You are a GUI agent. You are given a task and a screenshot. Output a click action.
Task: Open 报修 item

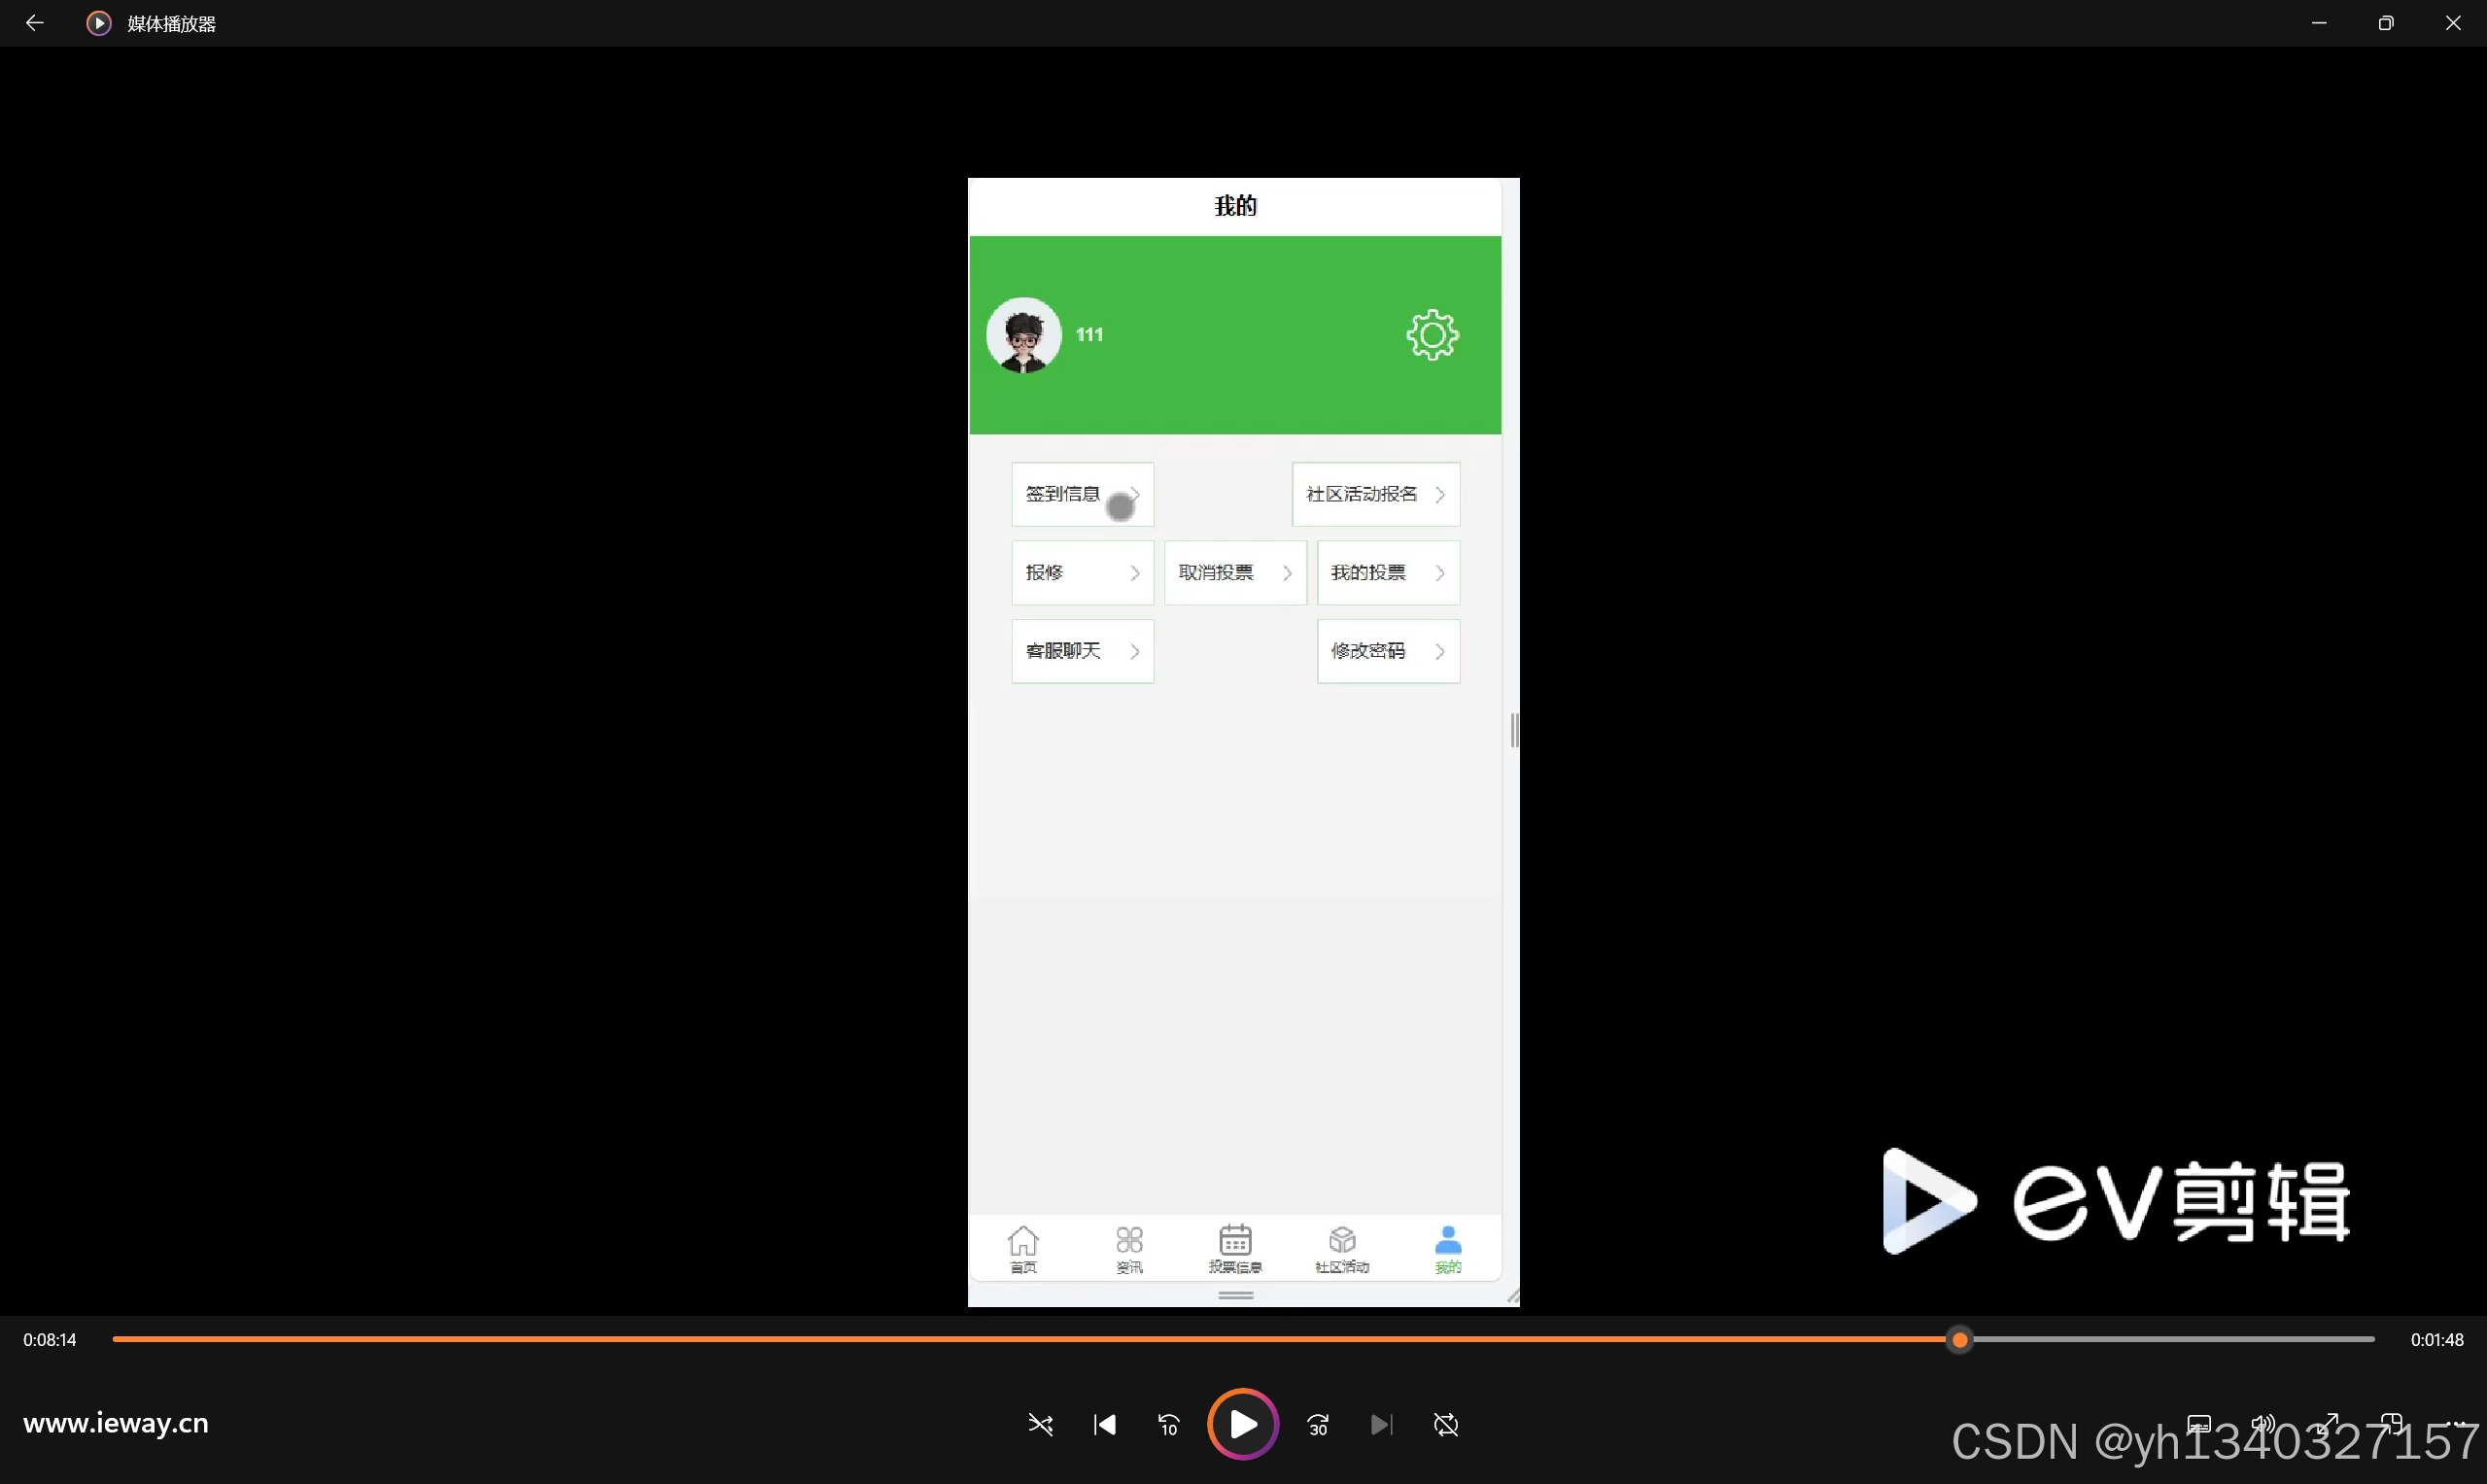click(1082, 573)
